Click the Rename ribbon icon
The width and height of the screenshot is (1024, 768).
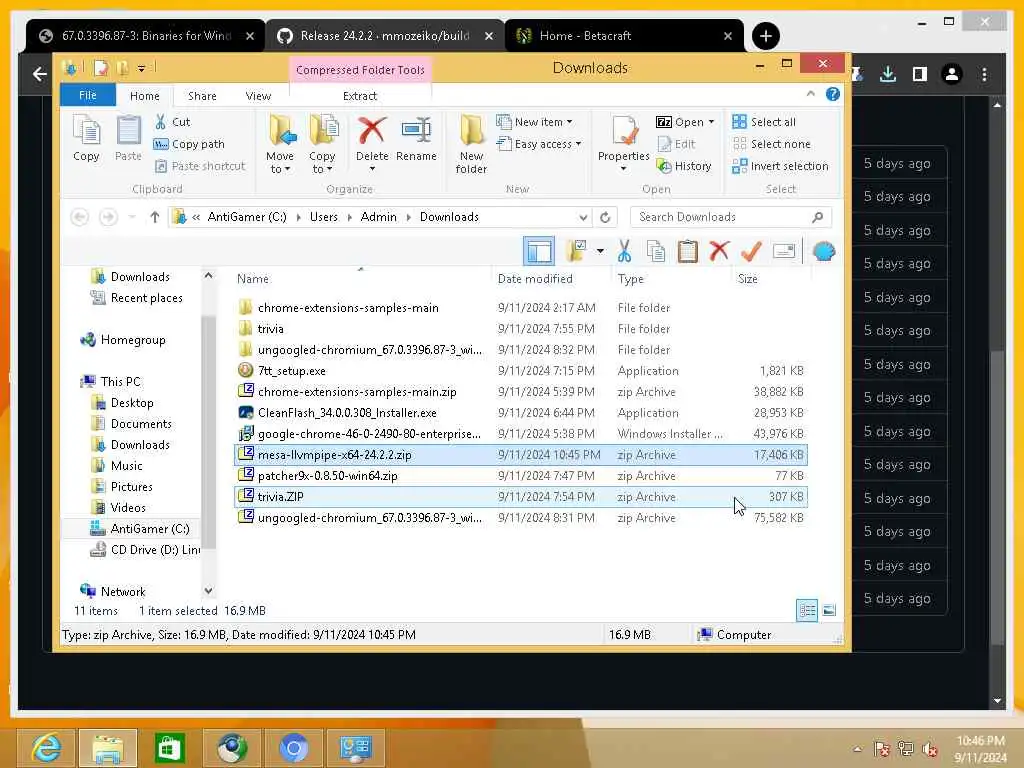pyautogui.click(x=416, y=138)
